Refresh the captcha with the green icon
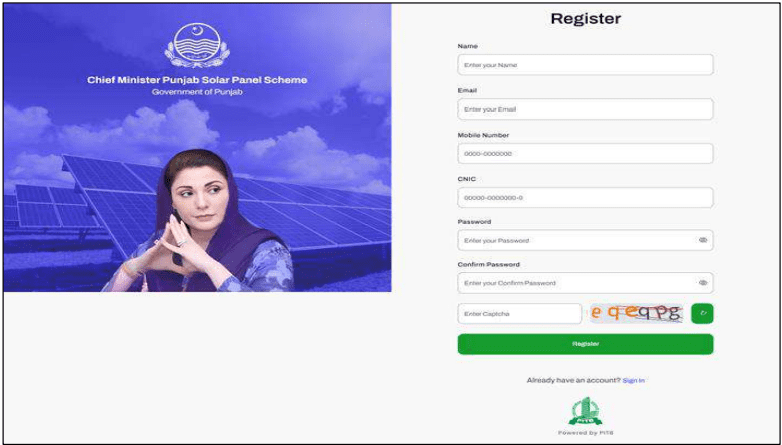This screenshot has width=782, height=445. pyautogui.click(x=702, y=313)
